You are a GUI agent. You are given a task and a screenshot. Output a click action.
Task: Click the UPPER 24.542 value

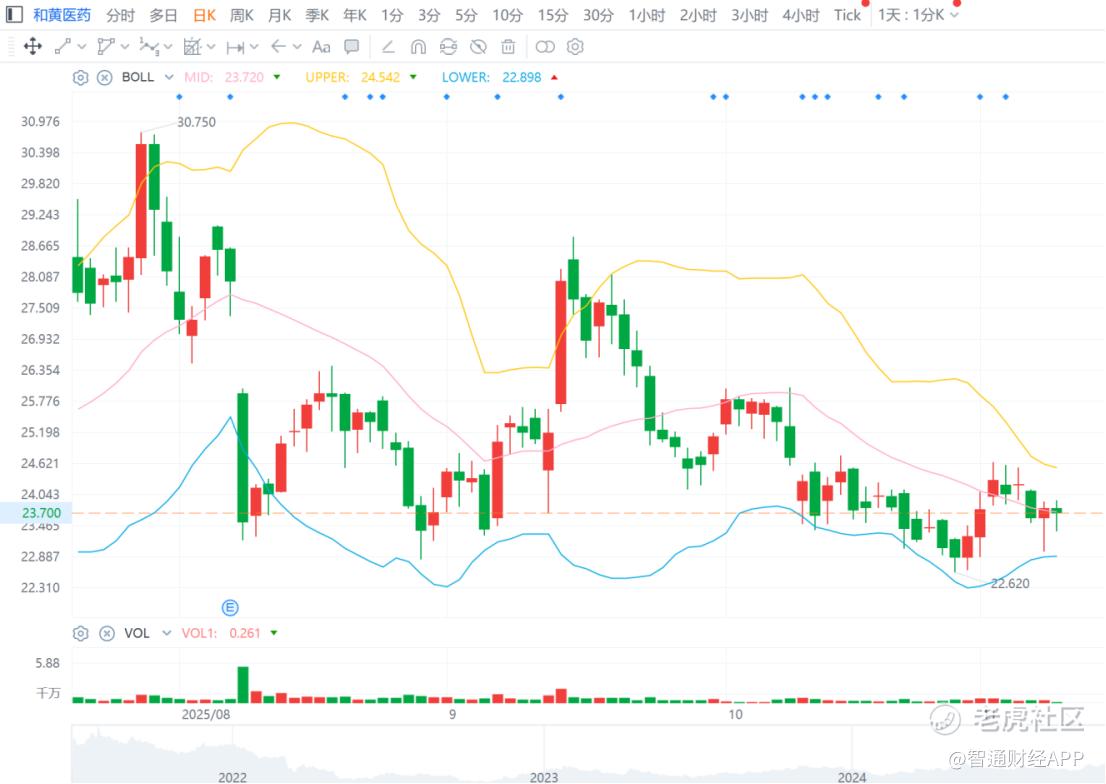(380, 78)
